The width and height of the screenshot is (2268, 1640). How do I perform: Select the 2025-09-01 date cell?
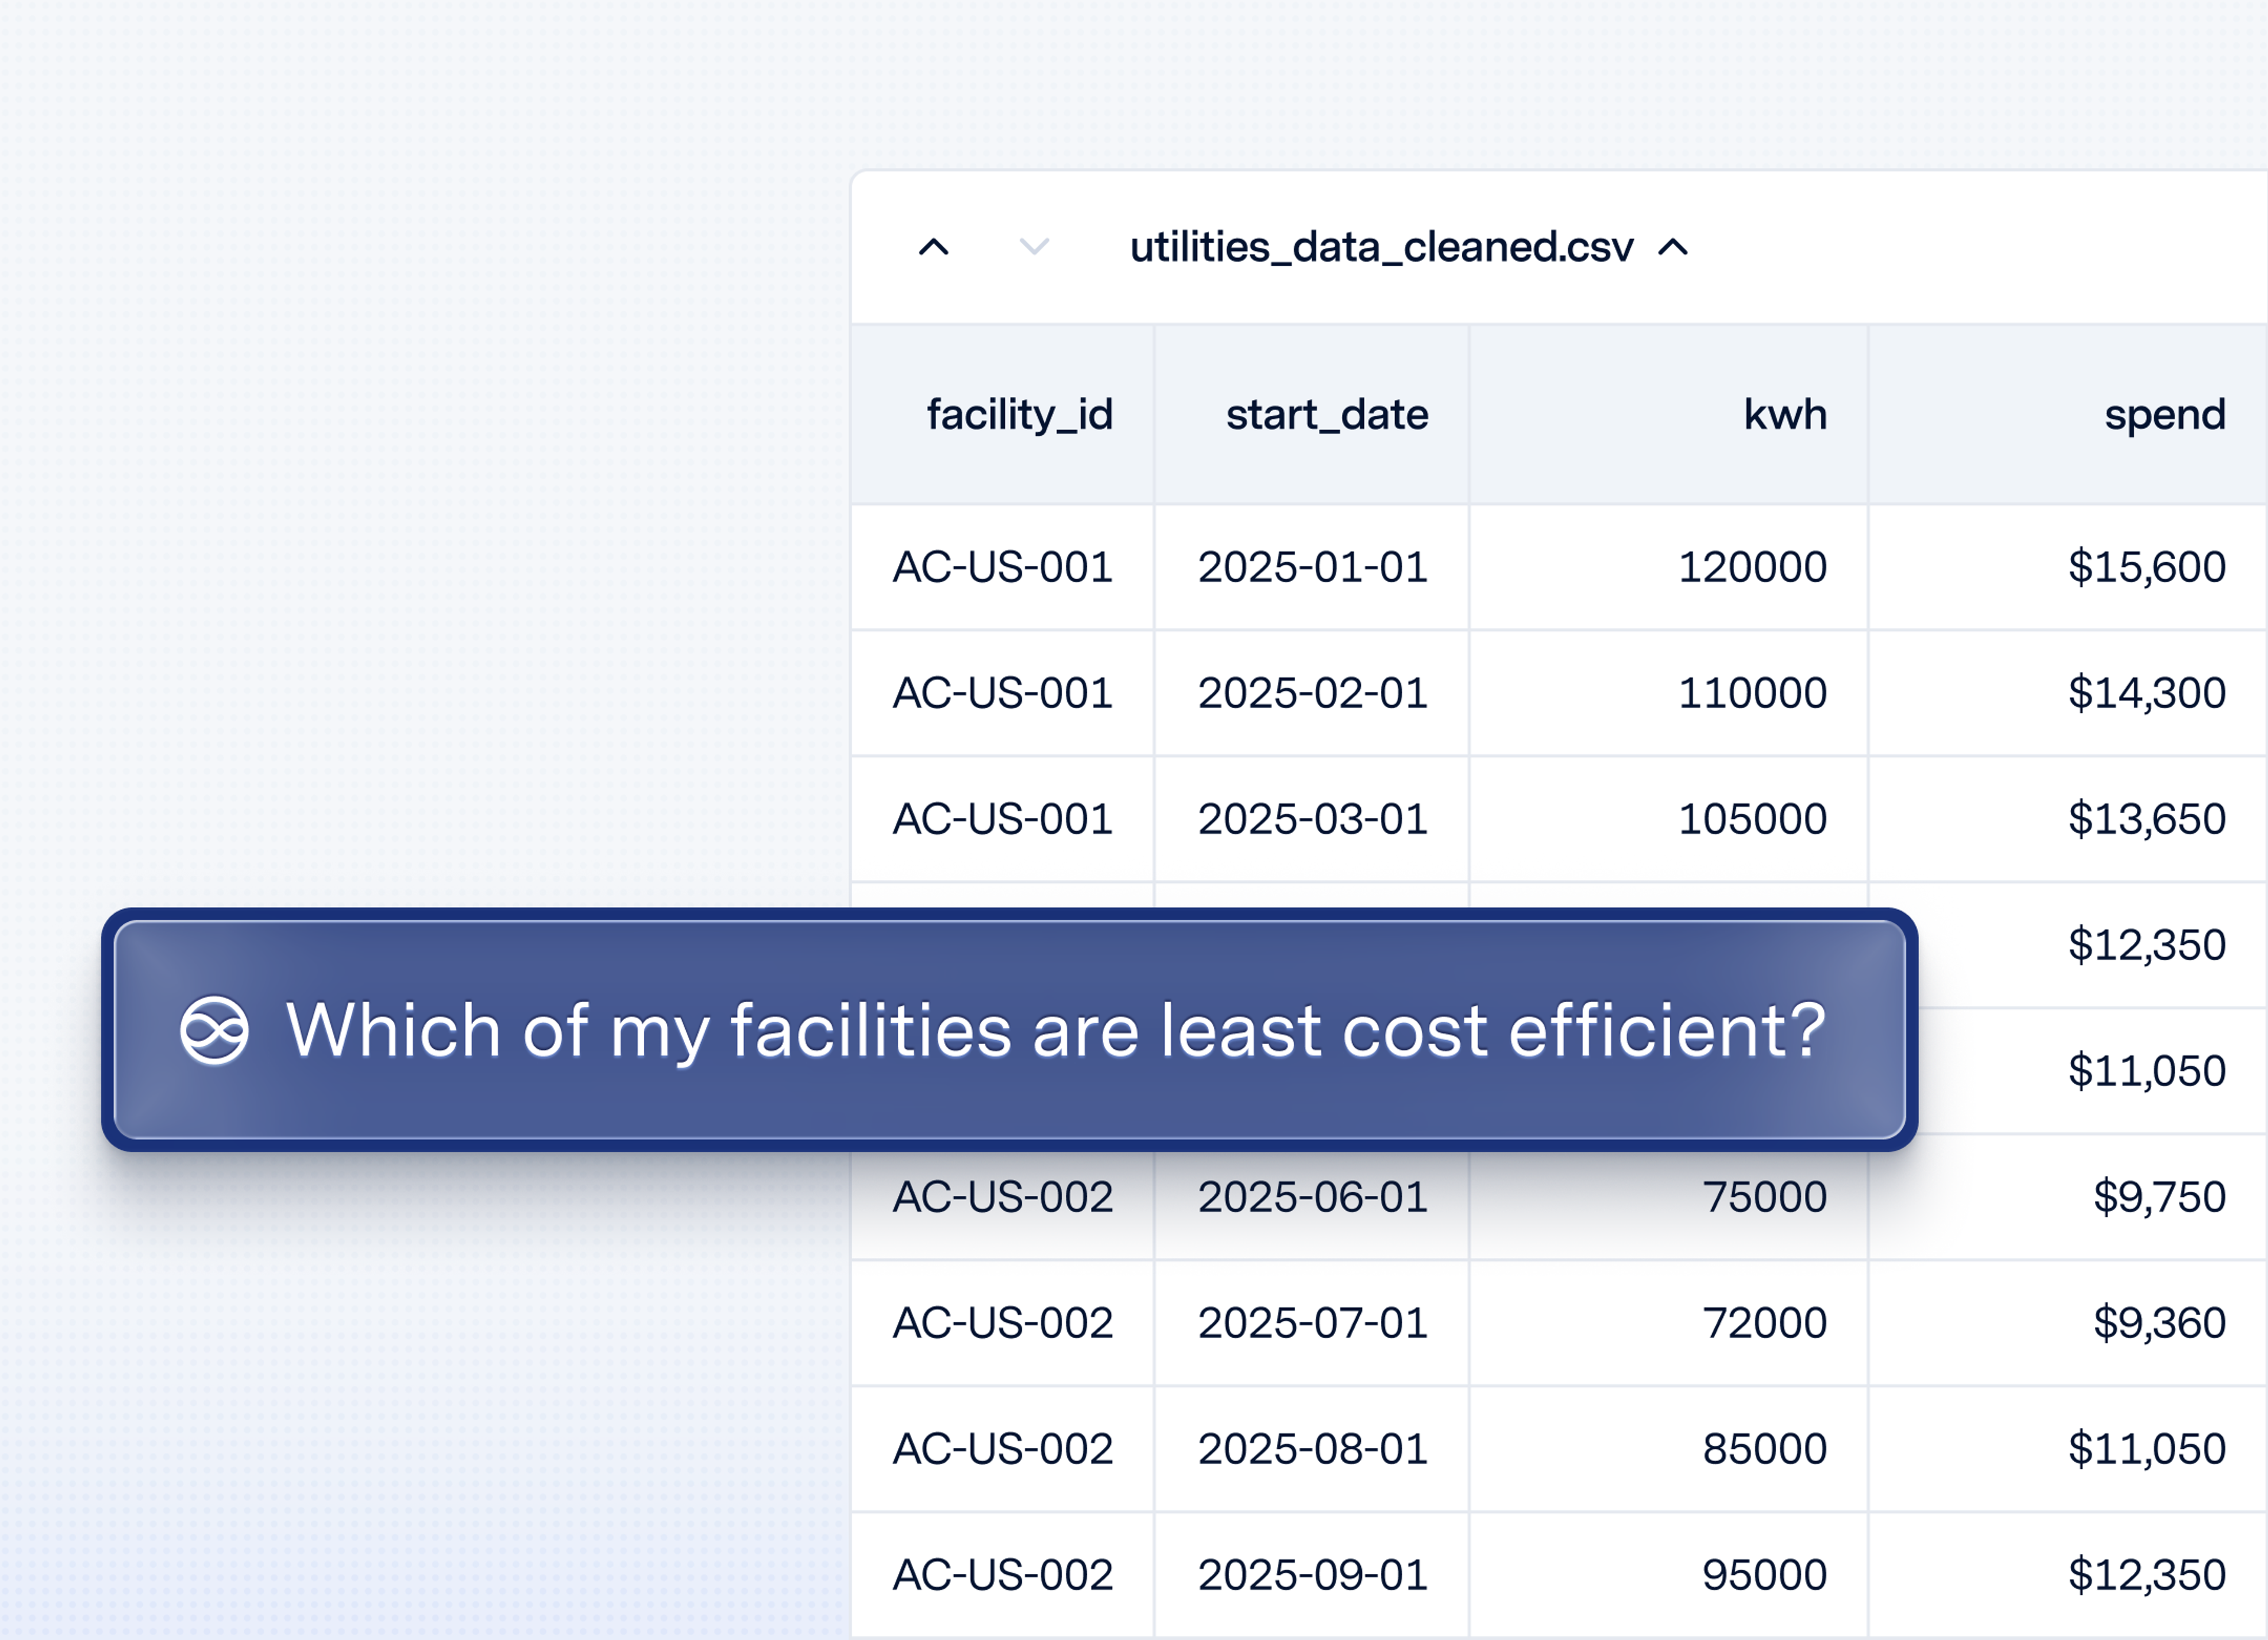coord(1312,1575)
